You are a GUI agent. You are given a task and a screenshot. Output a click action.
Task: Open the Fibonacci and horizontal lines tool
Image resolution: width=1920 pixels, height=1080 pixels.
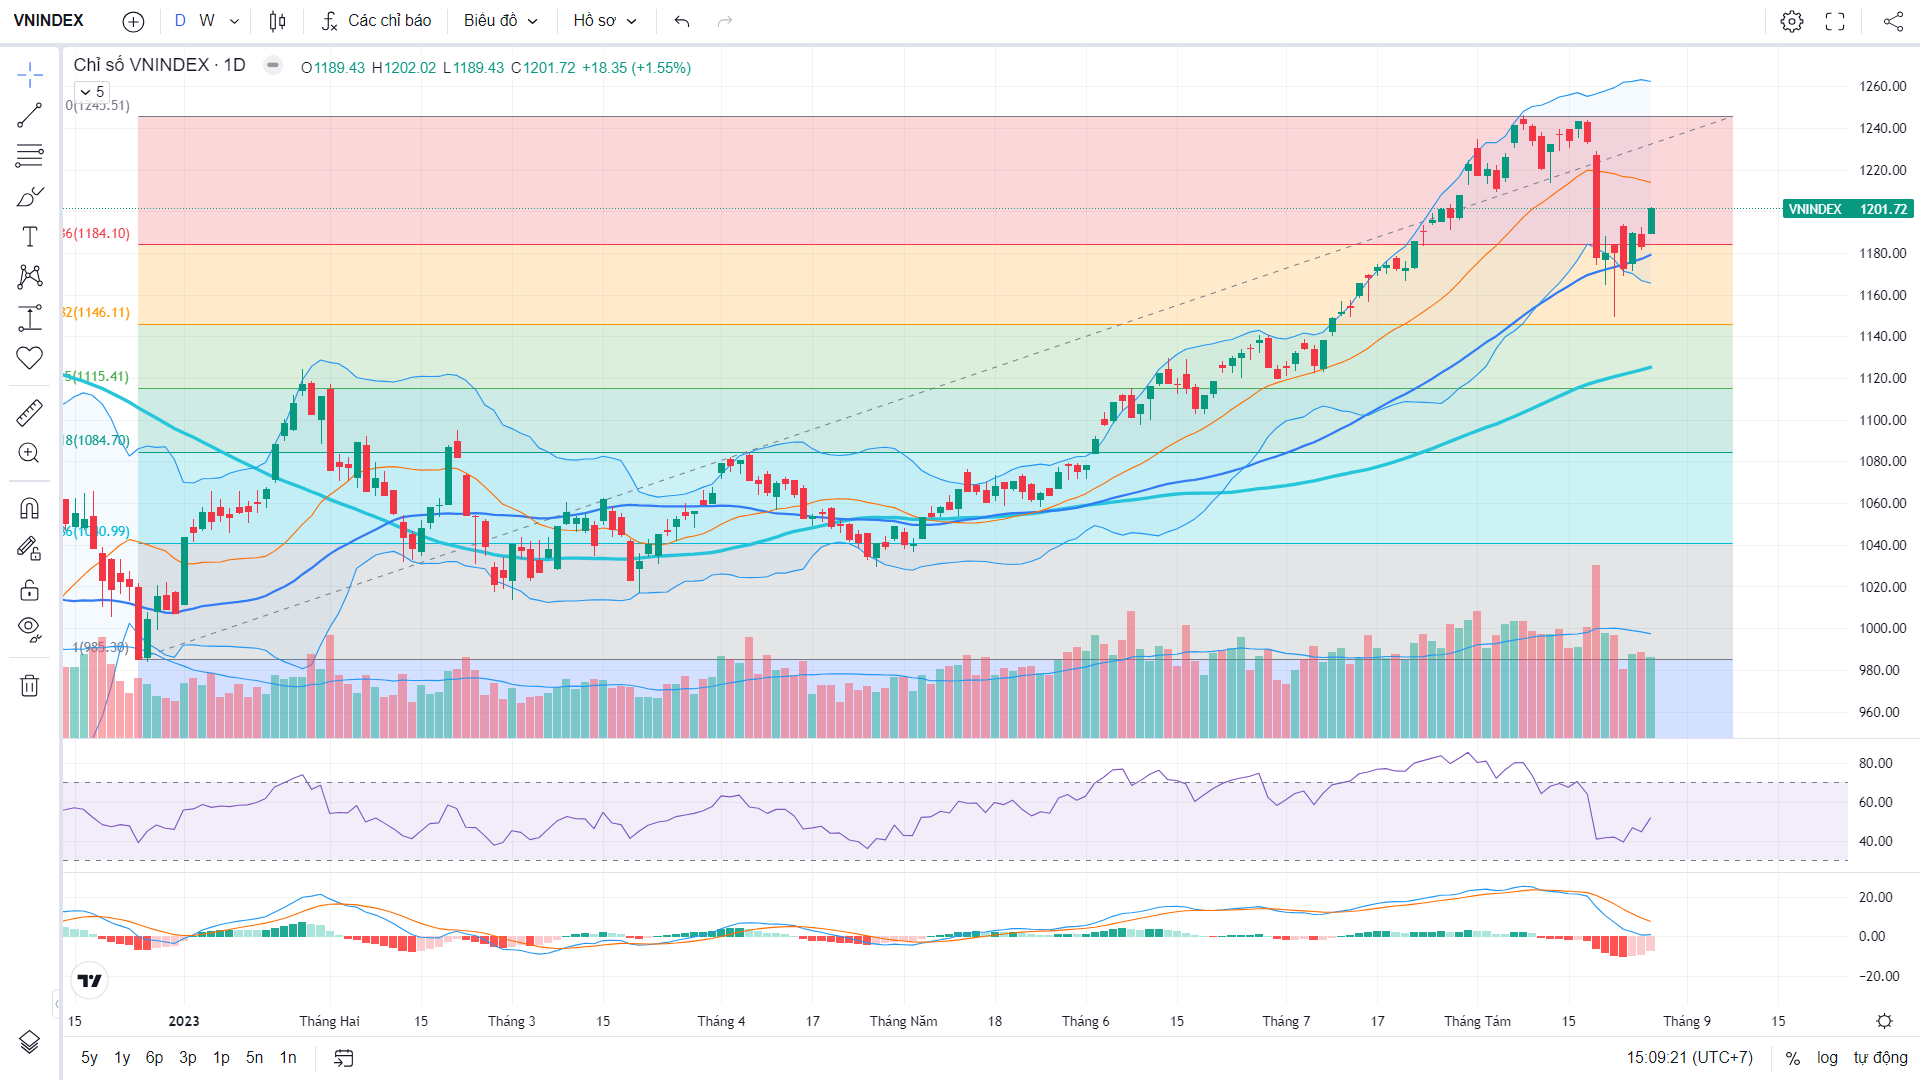click(x=30, y=156)
